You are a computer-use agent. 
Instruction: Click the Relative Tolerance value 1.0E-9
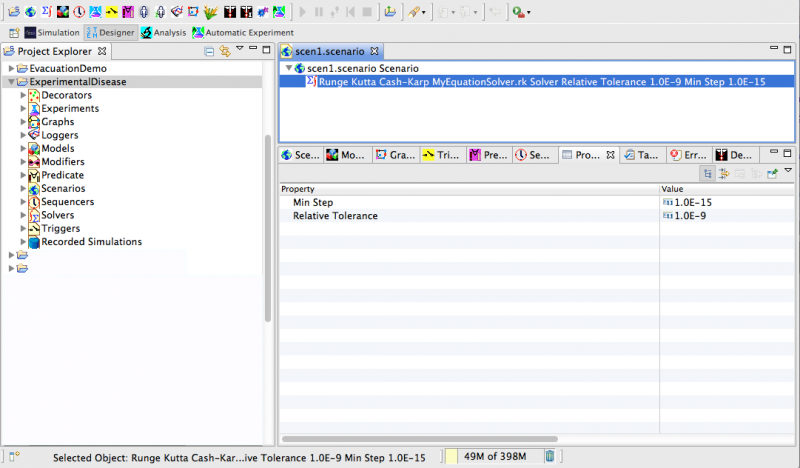tap(690, 216)
